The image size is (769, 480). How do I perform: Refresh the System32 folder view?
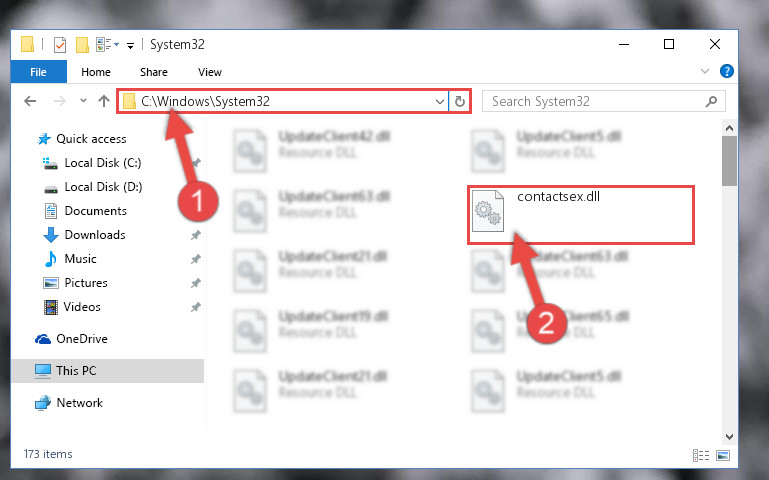click(x=460, y=101)
